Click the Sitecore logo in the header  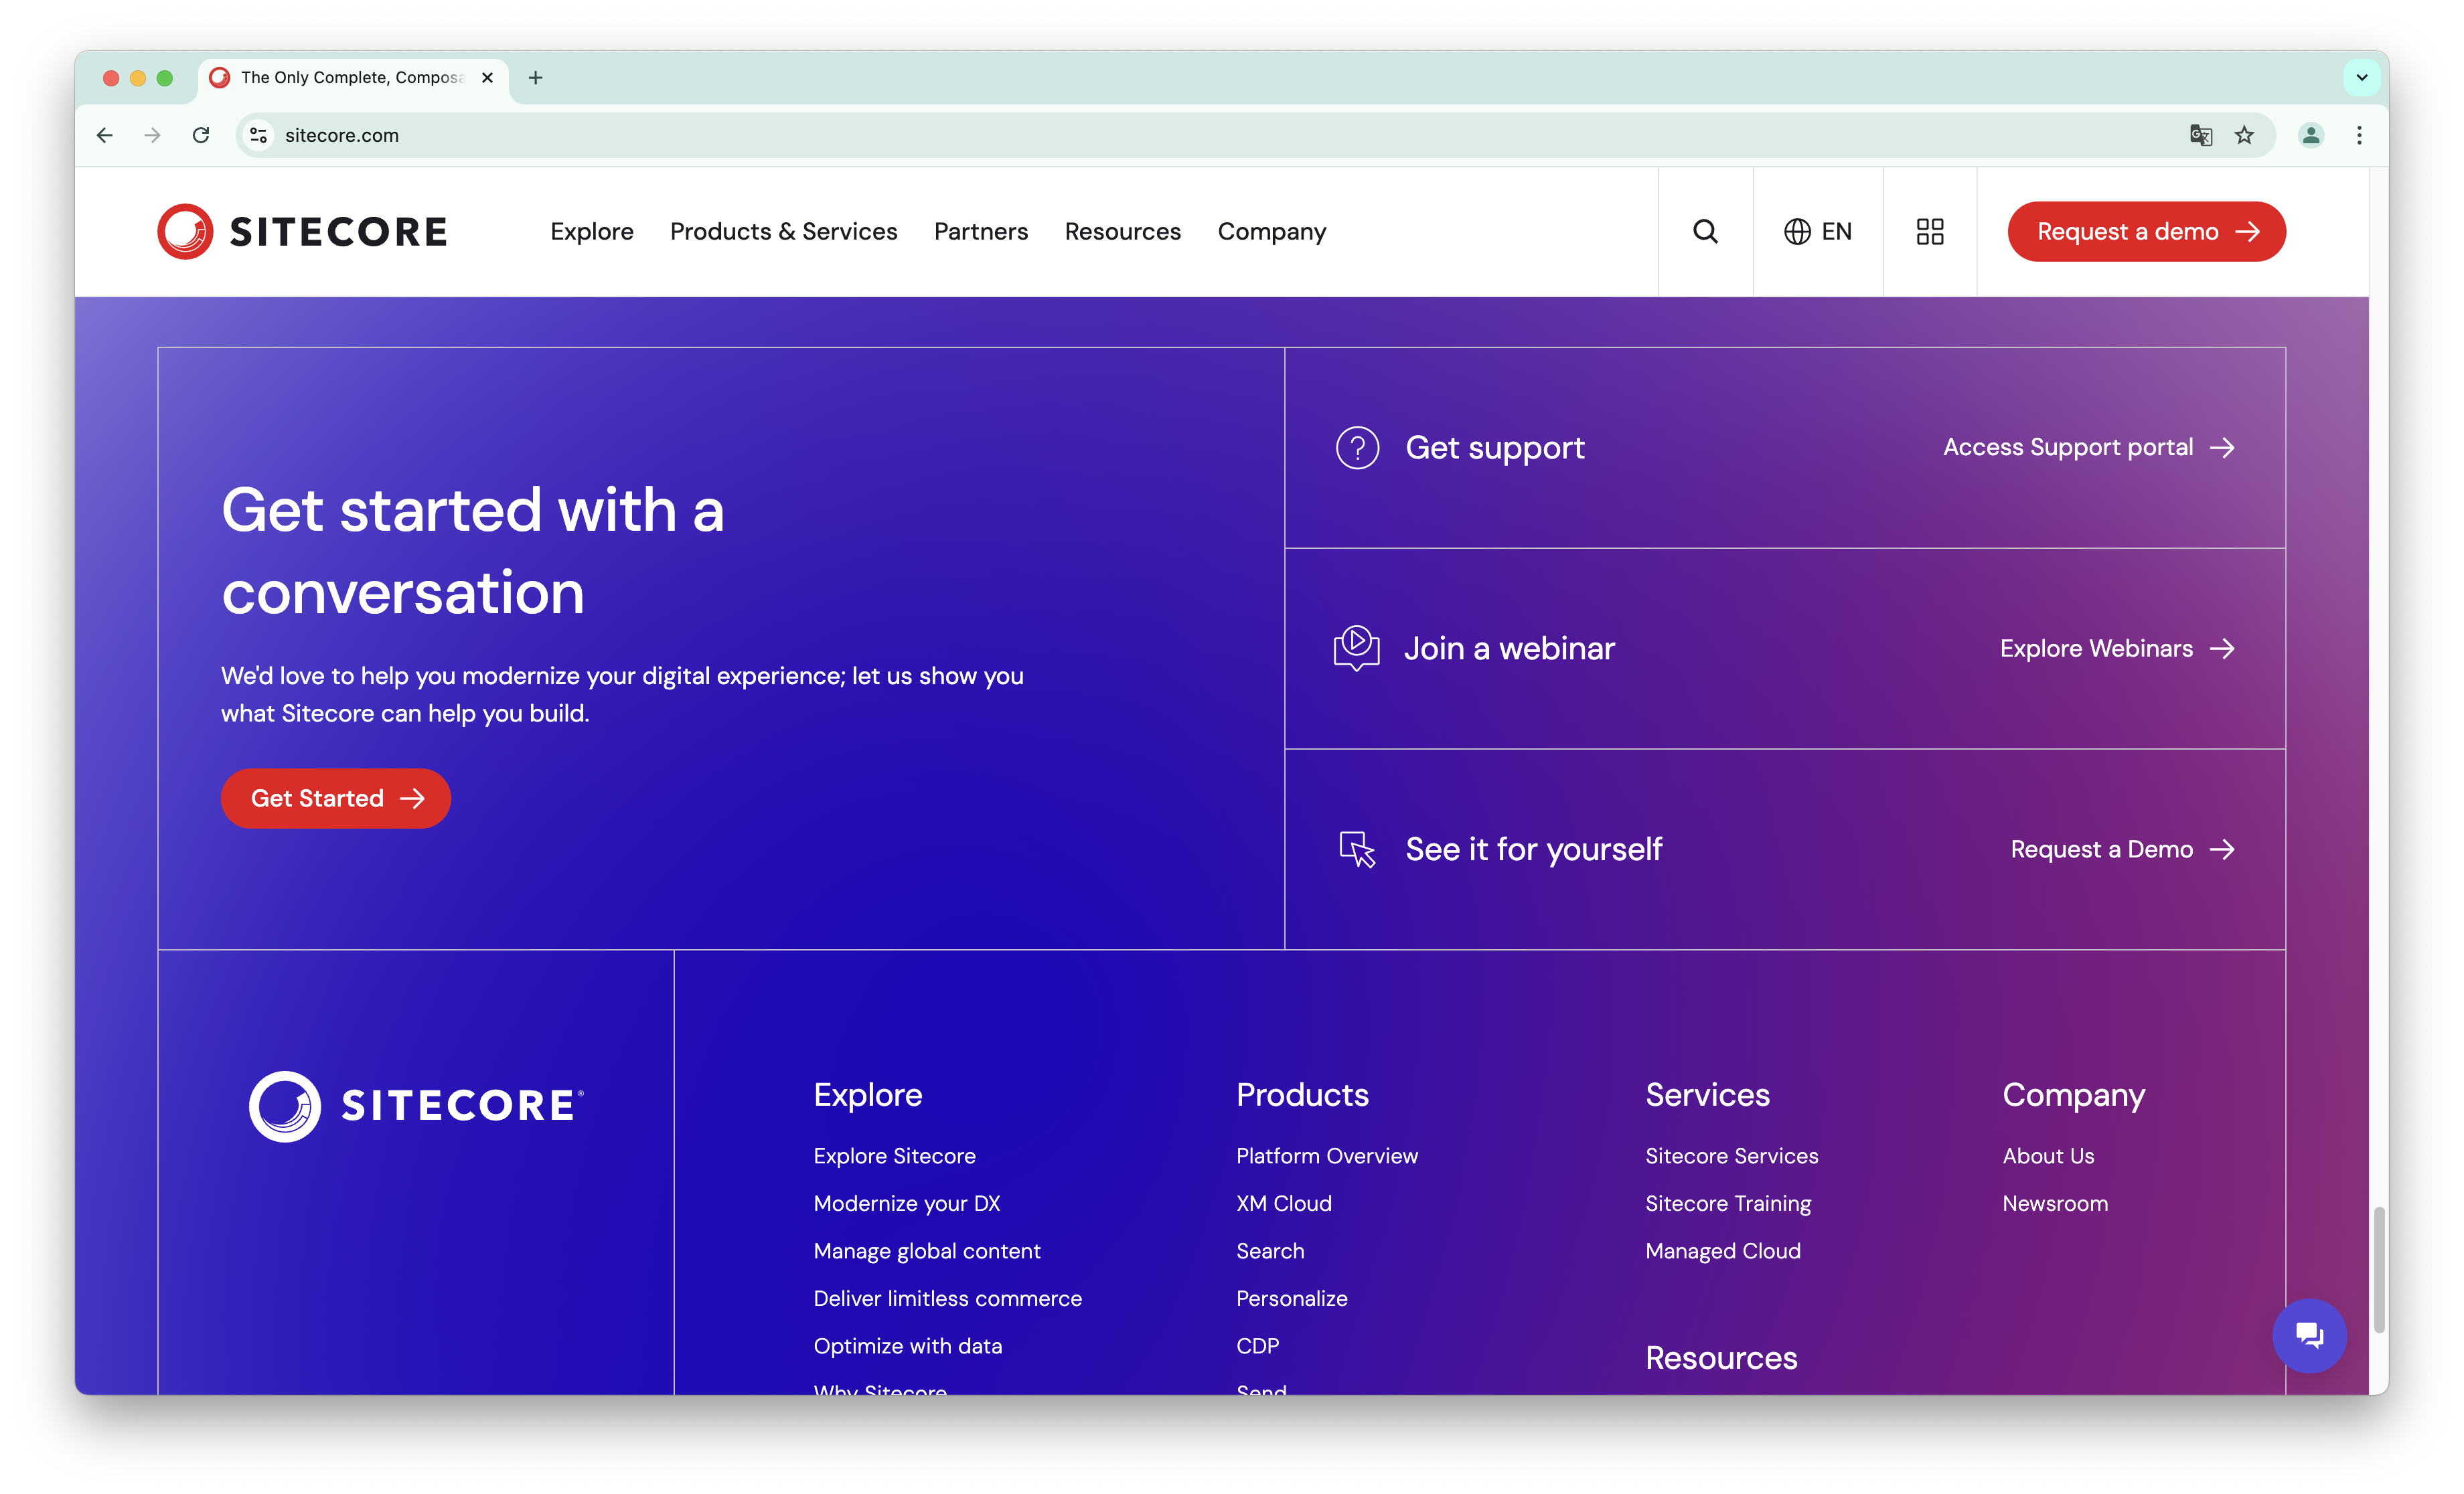tap(302, 232)
